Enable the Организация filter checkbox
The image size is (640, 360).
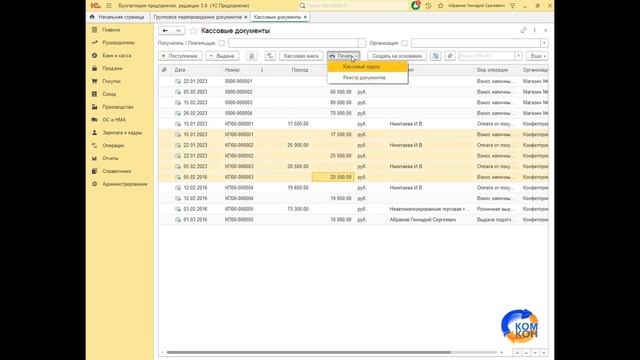point(404,43)
